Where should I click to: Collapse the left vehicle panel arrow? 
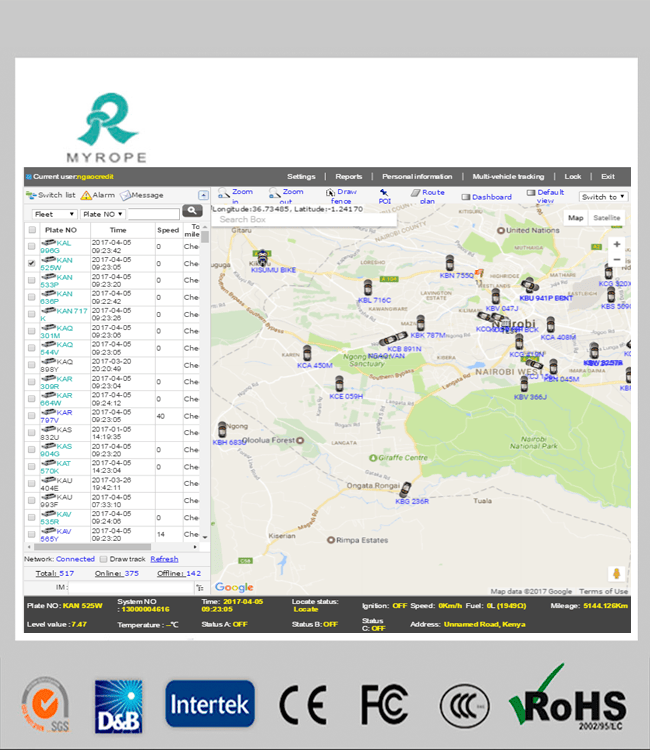(x=203, y=195)
